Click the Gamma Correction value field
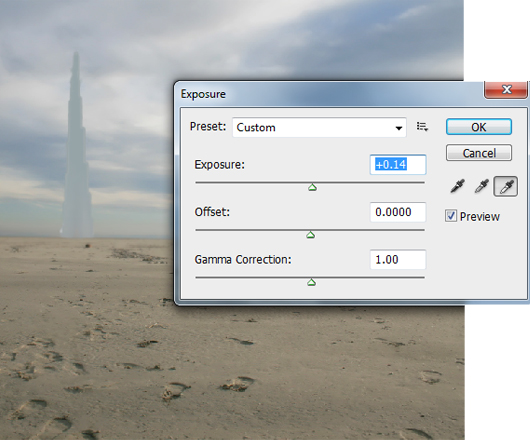Viewport: 530px width, 440px height. [x=398, y=260]
